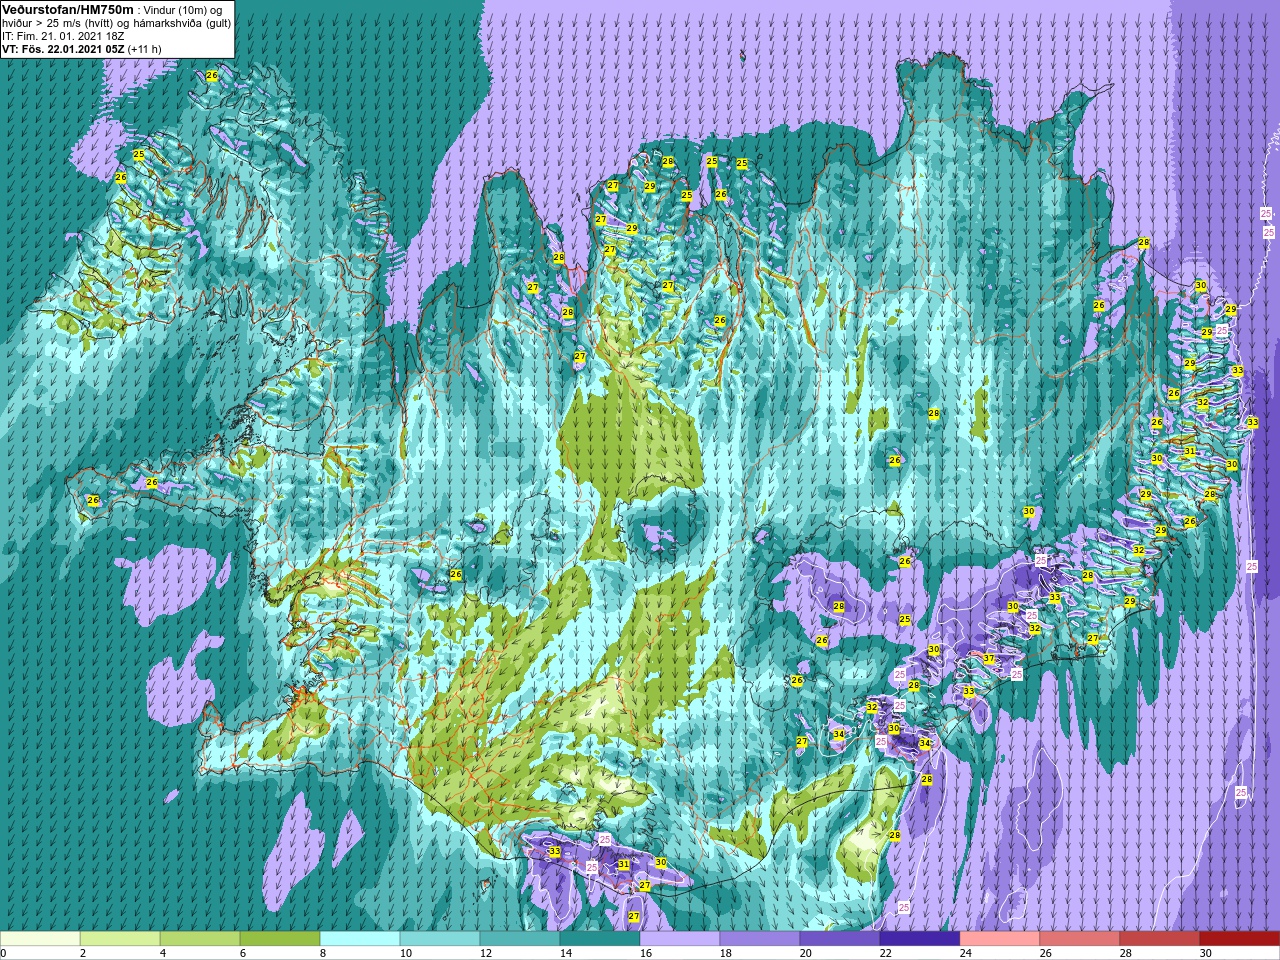
Task: Choose the olive green 6–8 m/s legend swatch
Action: 280,939
